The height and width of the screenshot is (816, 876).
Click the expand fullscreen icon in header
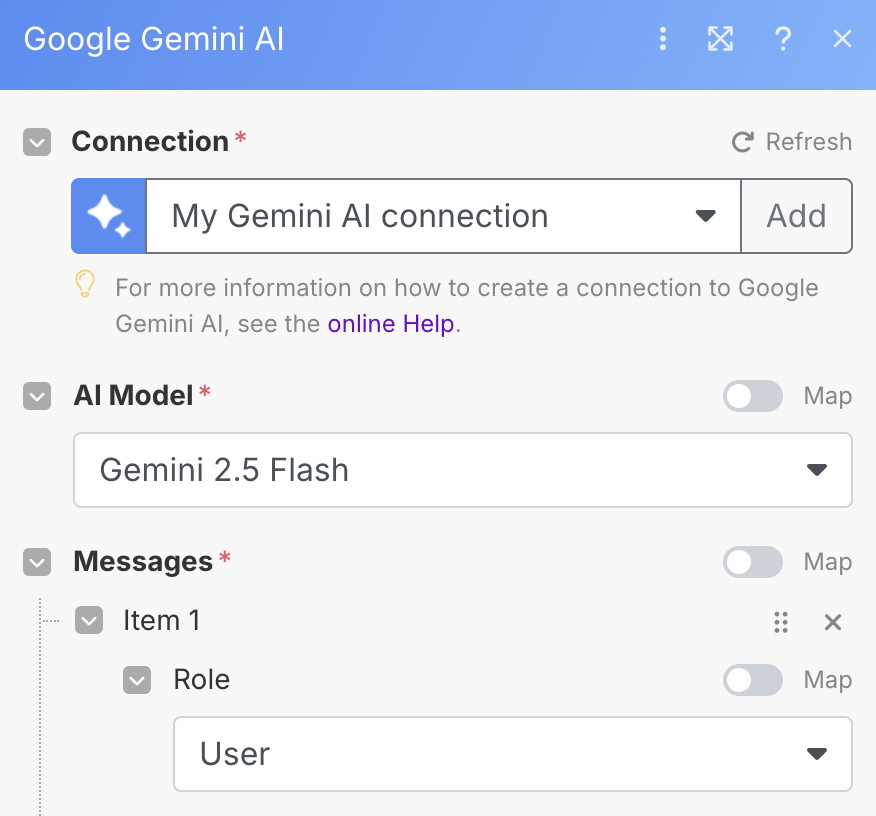click(720, 39)
